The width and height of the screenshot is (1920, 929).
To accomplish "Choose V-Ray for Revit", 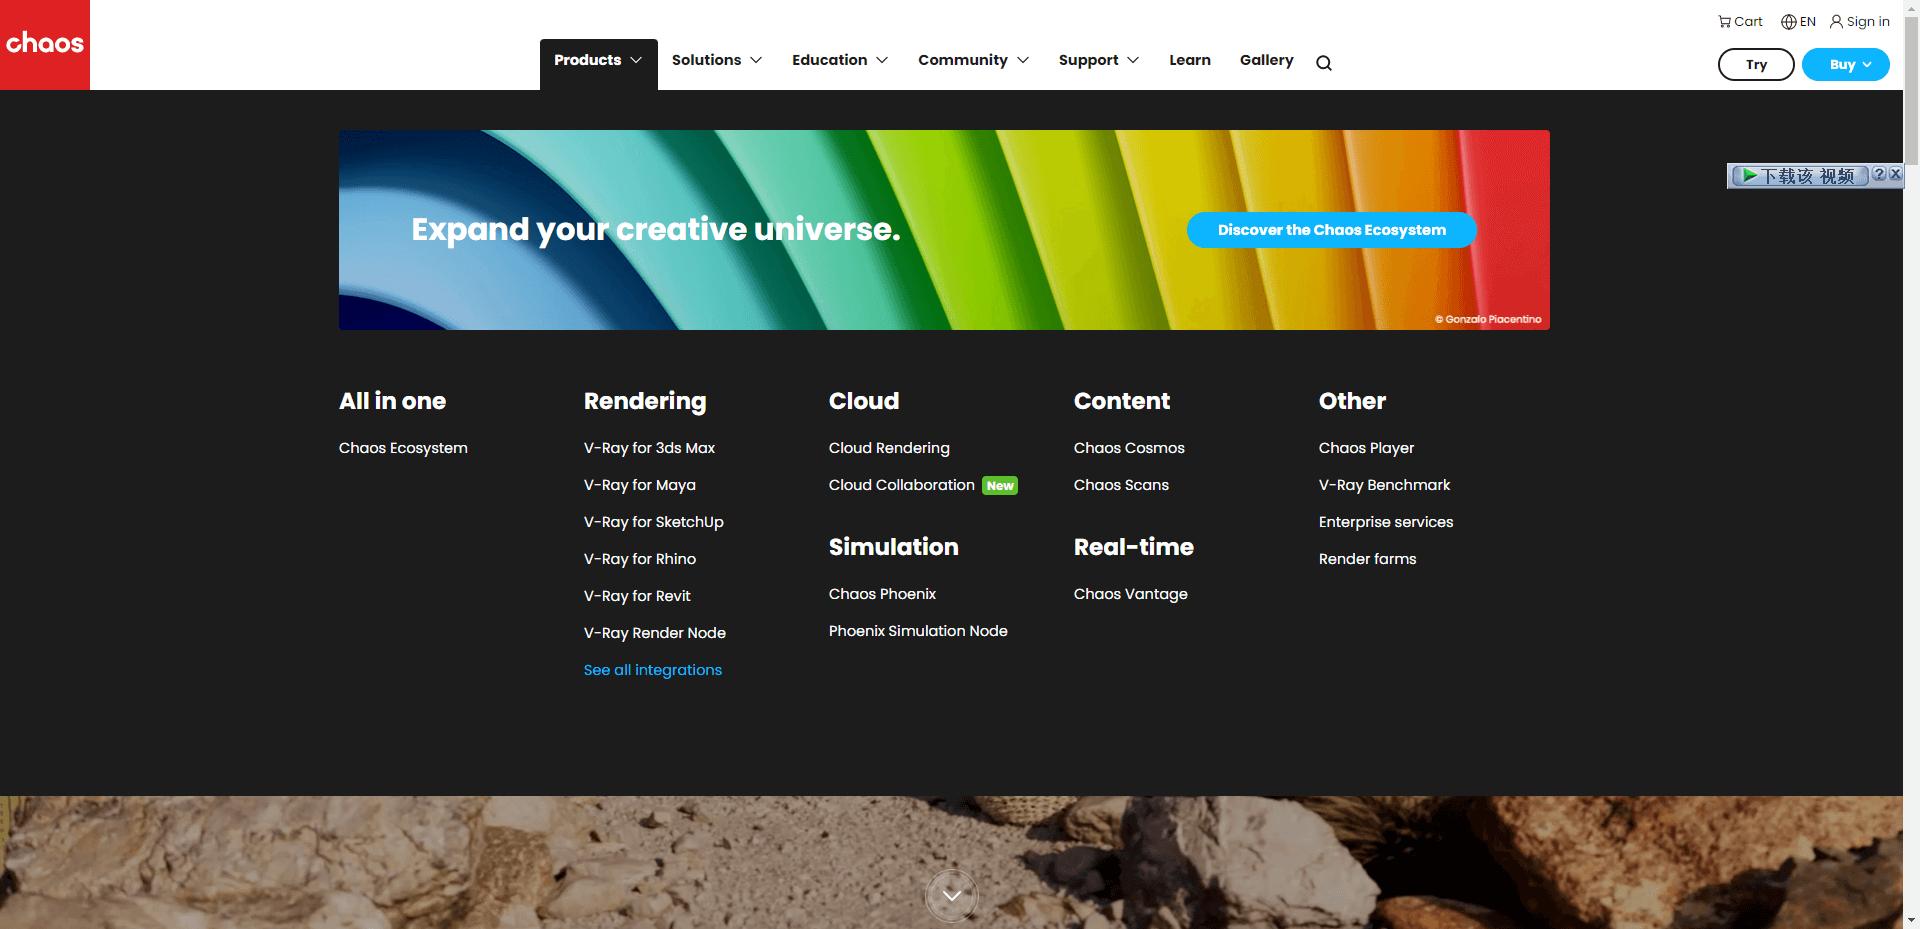I will 637,596.
